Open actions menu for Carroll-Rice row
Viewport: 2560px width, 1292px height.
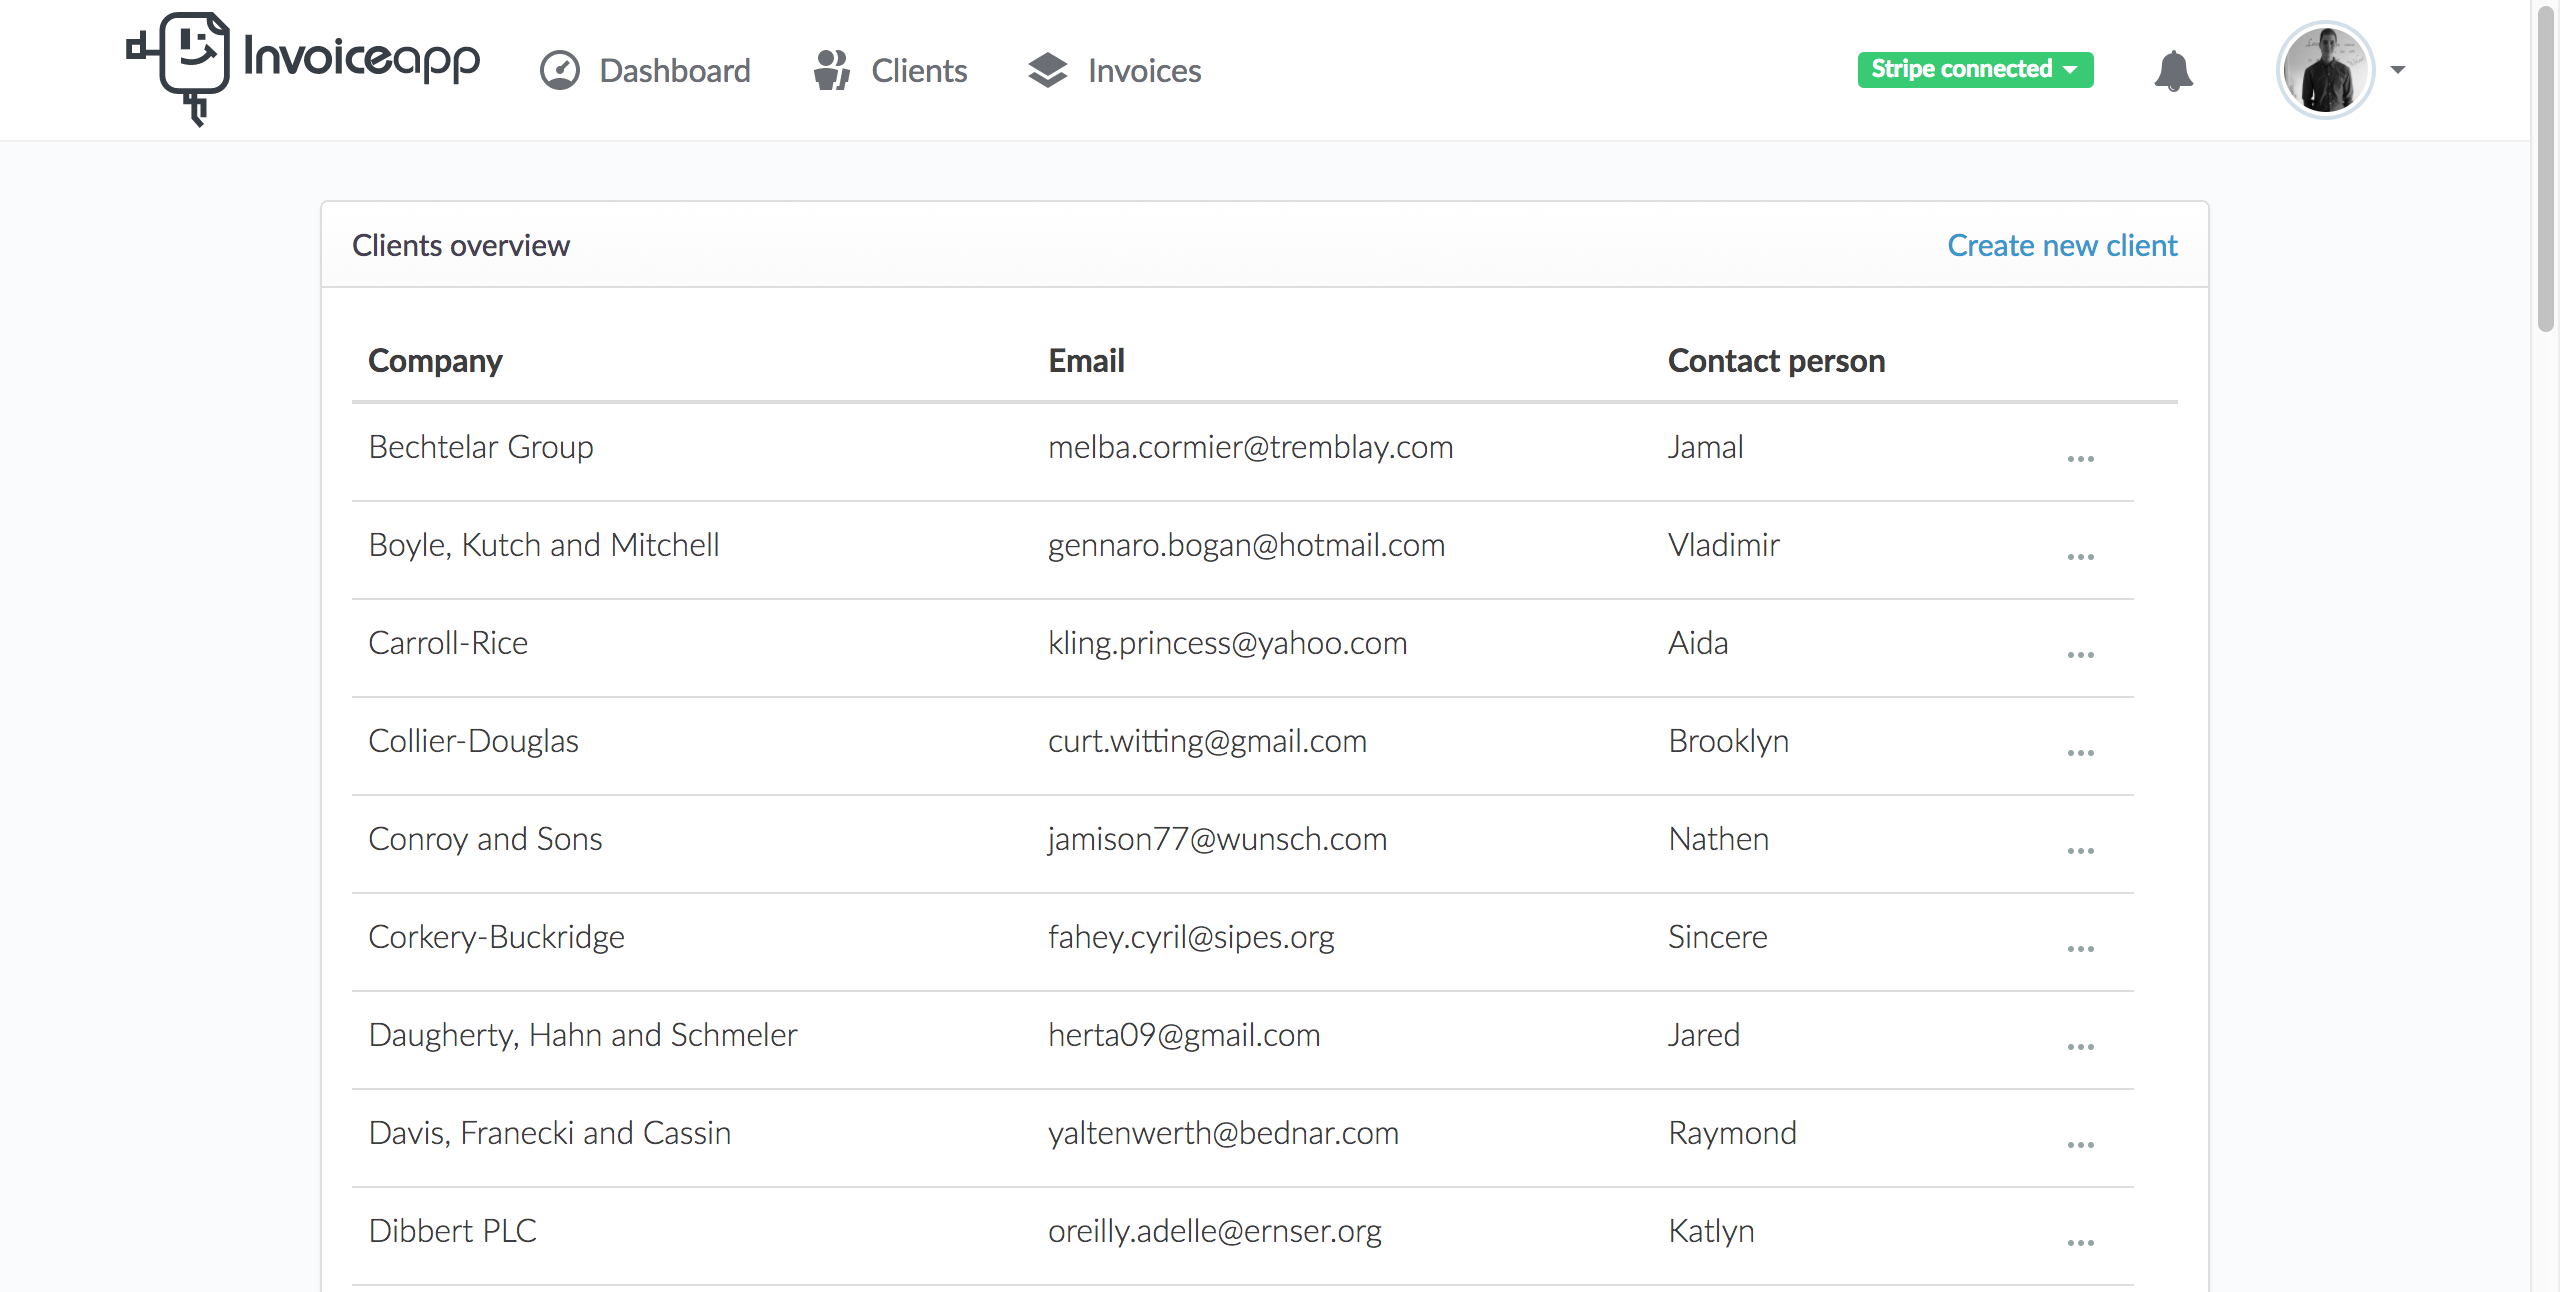(x=2081, y=653)
